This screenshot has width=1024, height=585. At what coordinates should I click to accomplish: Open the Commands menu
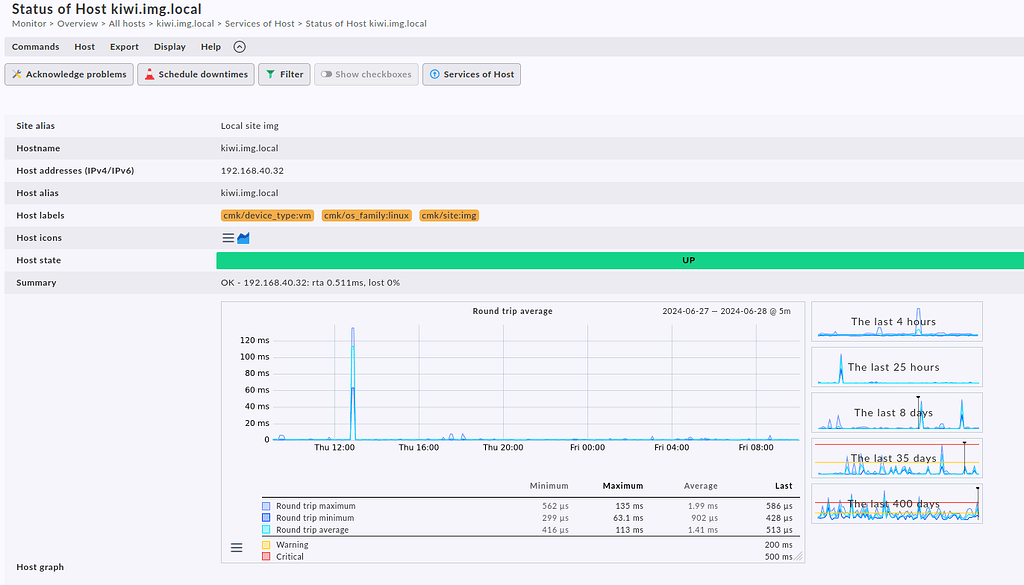[x=35, y=47]
